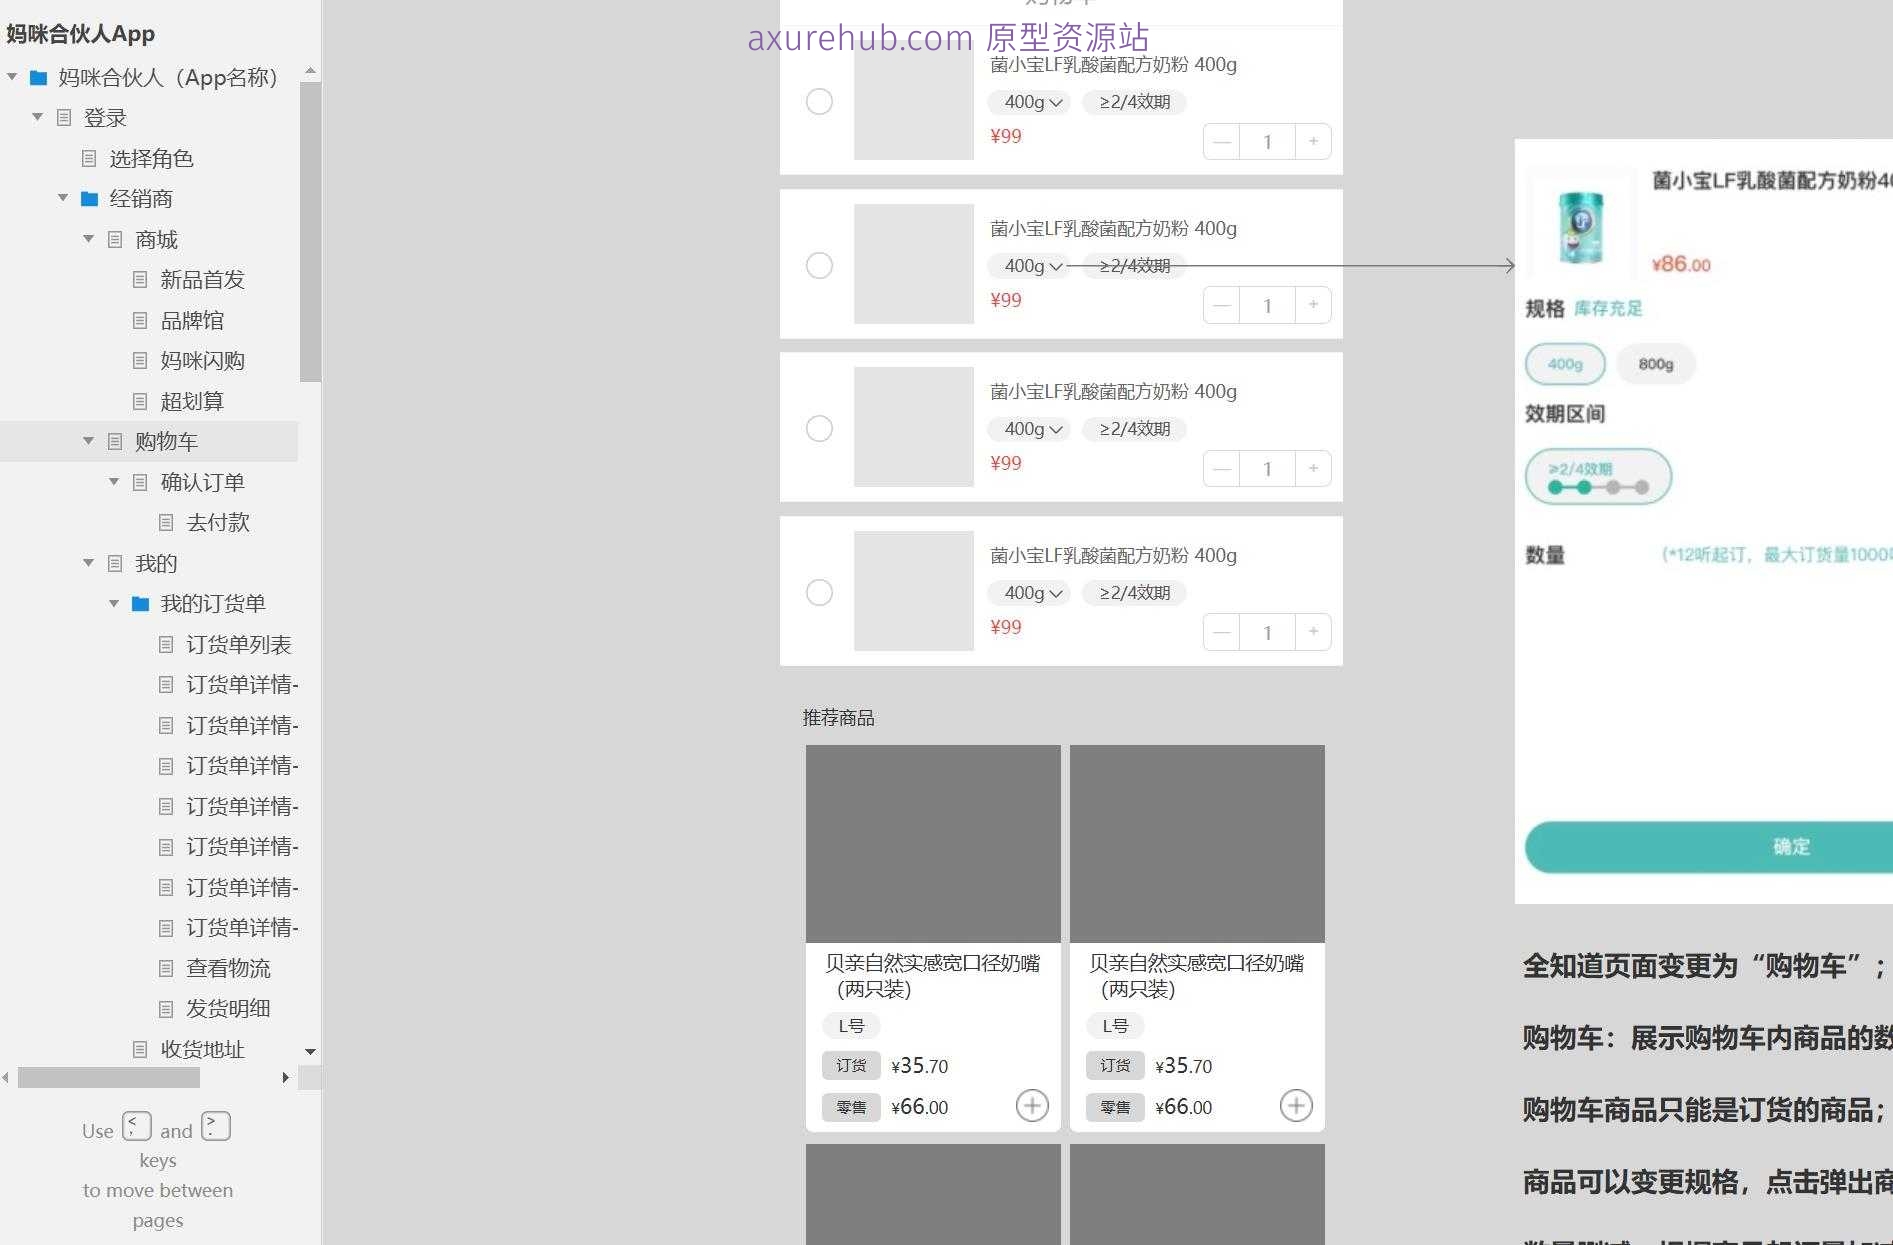Toggle the 800g spec chip in the popup
The height and width of the screenshot is (1245, 1893).
coord(1655,364)
